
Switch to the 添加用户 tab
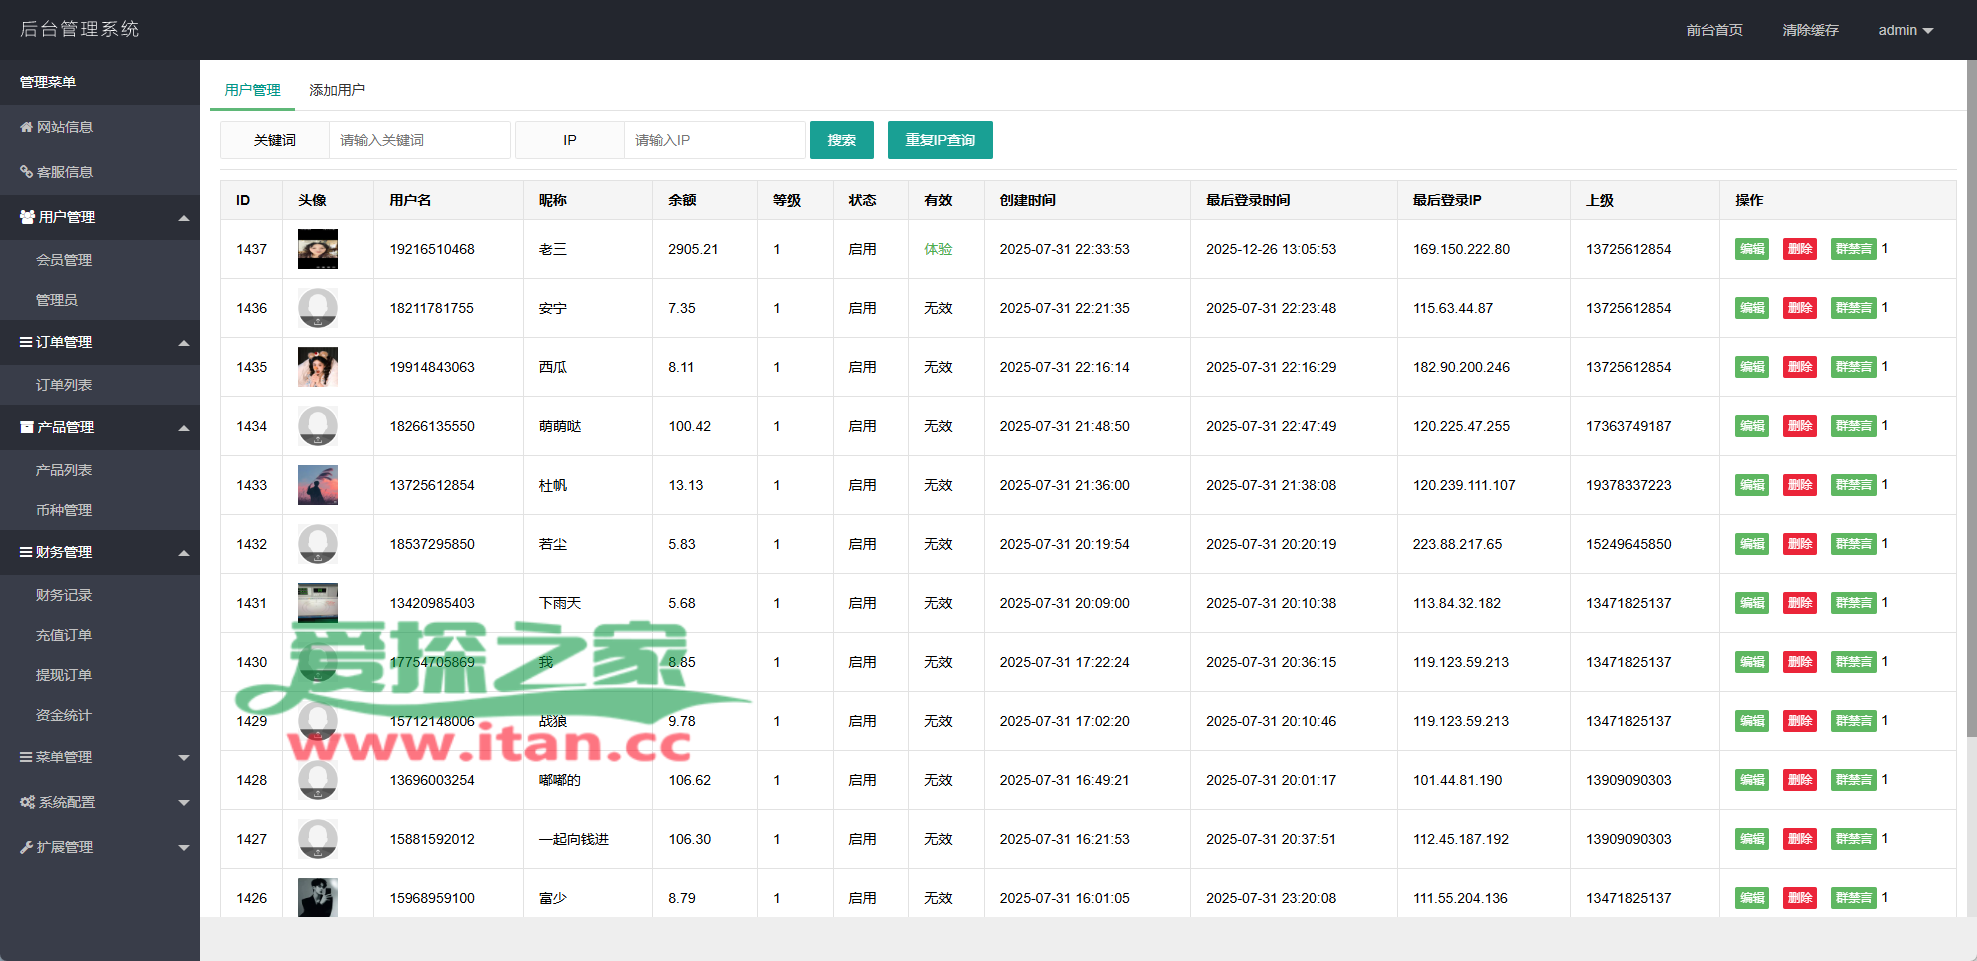337,90
